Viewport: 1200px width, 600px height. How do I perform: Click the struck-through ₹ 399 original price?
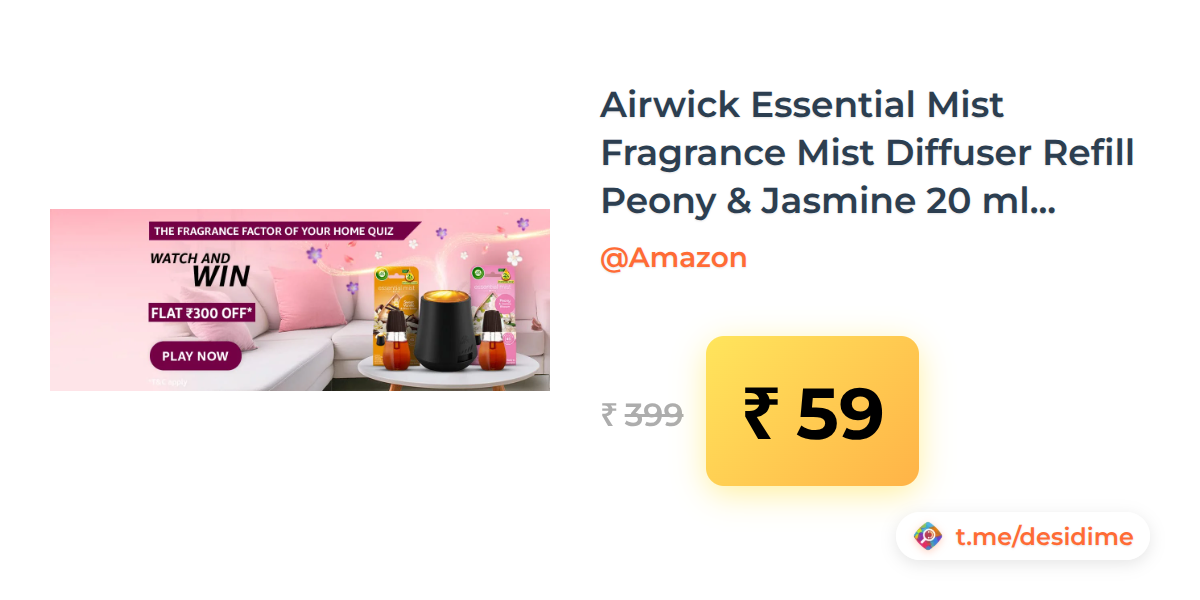pos(642,414)
